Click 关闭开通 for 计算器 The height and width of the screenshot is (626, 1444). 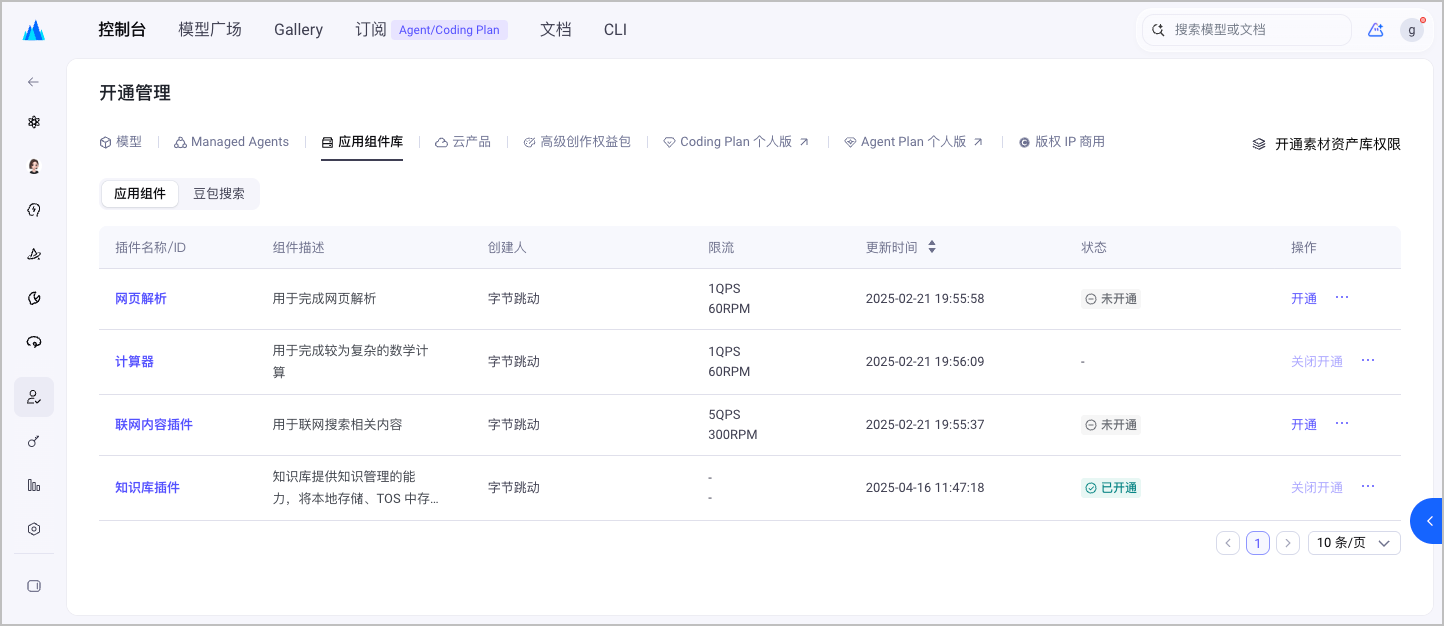pos(1317,362)
